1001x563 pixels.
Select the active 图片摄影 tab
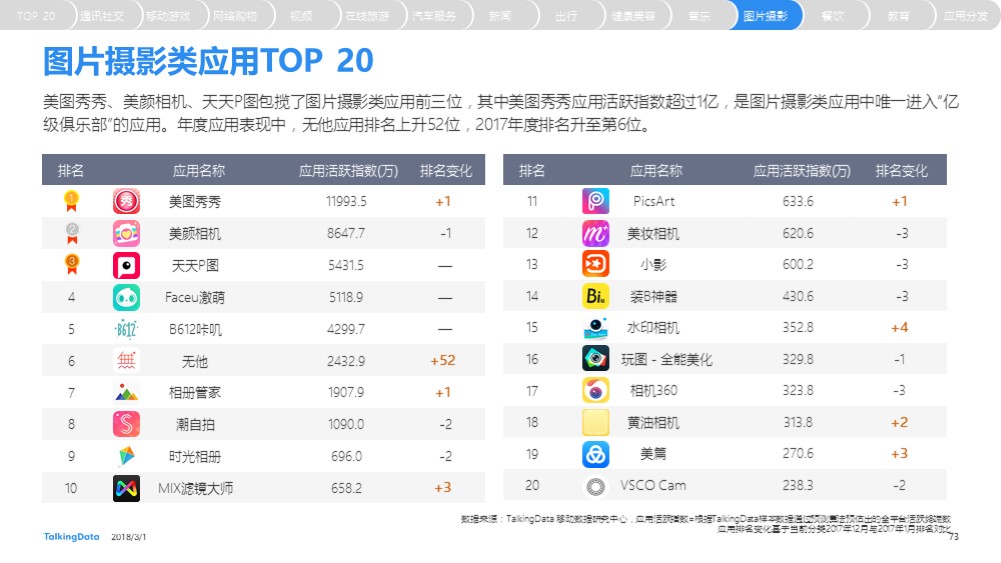point(766,16)
